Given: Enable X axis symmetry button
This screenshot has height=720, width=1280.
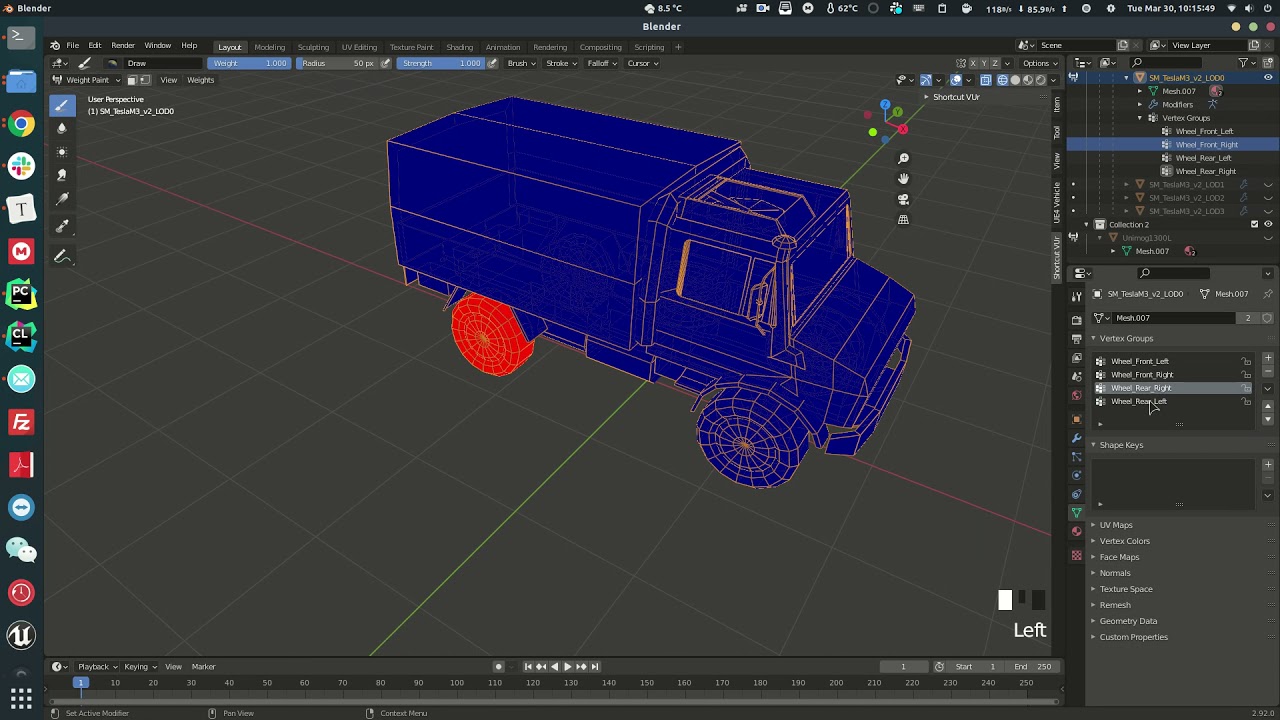Looking at the screenshot, I should point(972,63).
